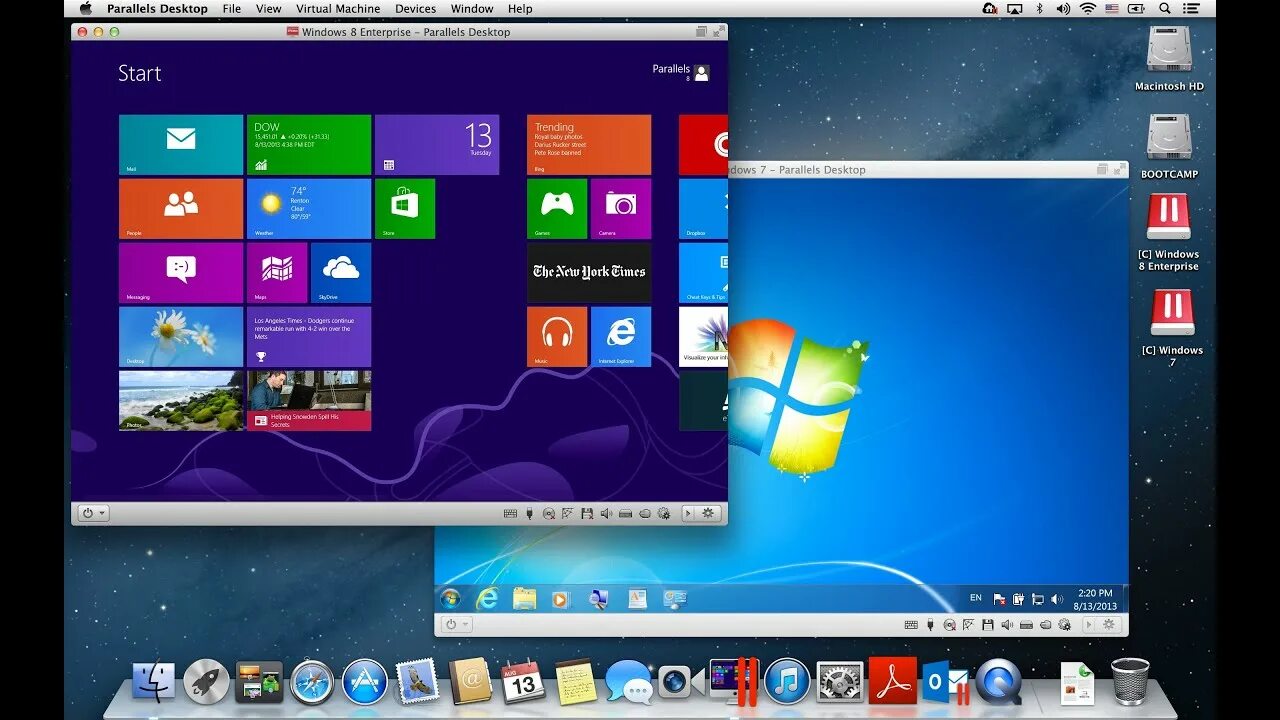This screenshot has height=720, width=1280.
Task: Open gear settings in Windows 7 window status bar
Action: coord(1109,624)
